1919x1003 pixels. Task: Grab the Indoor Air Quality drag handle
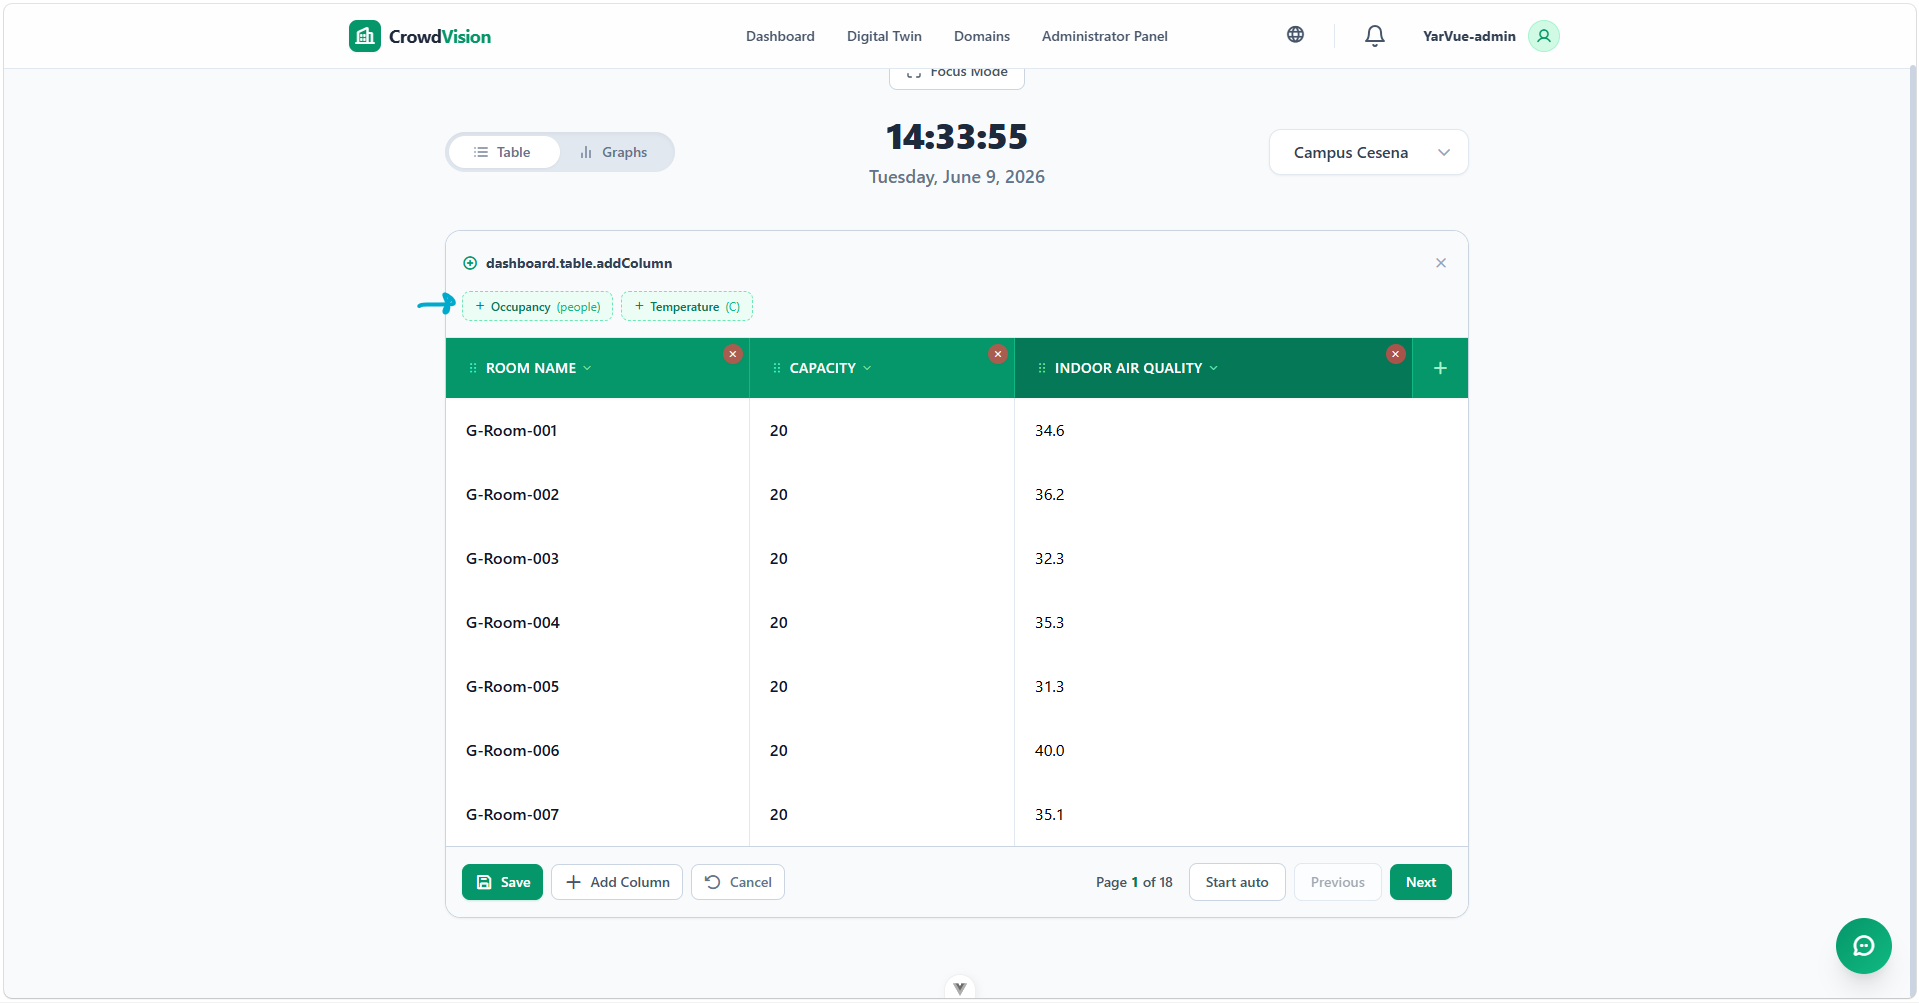pos(1042,368)
